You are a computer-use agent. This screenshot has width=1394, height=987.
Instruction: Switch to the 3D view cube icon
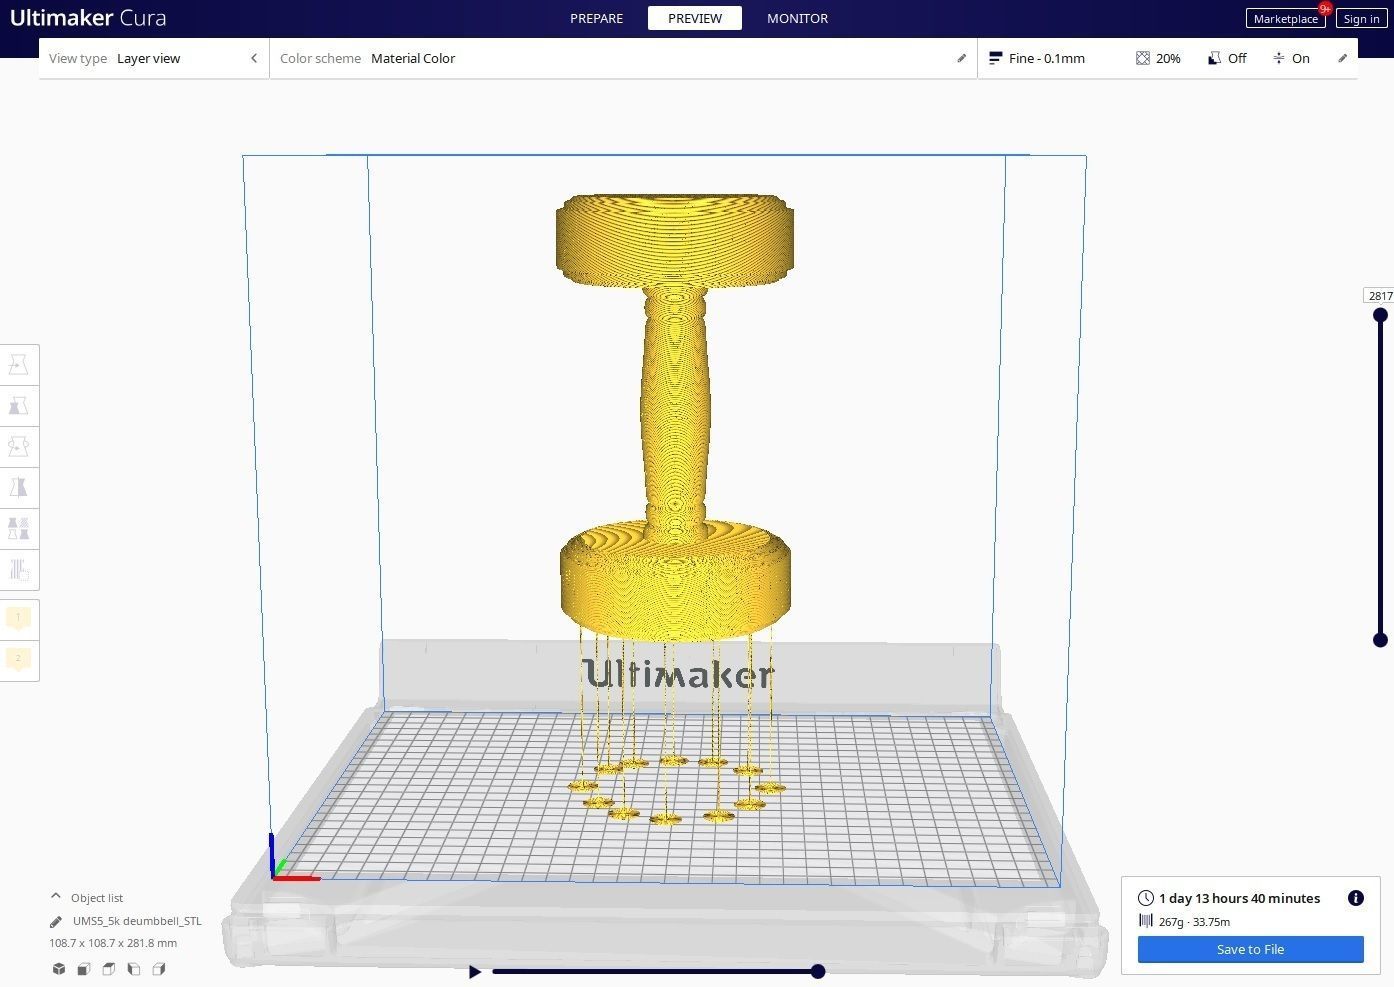(x=59, y=969)
